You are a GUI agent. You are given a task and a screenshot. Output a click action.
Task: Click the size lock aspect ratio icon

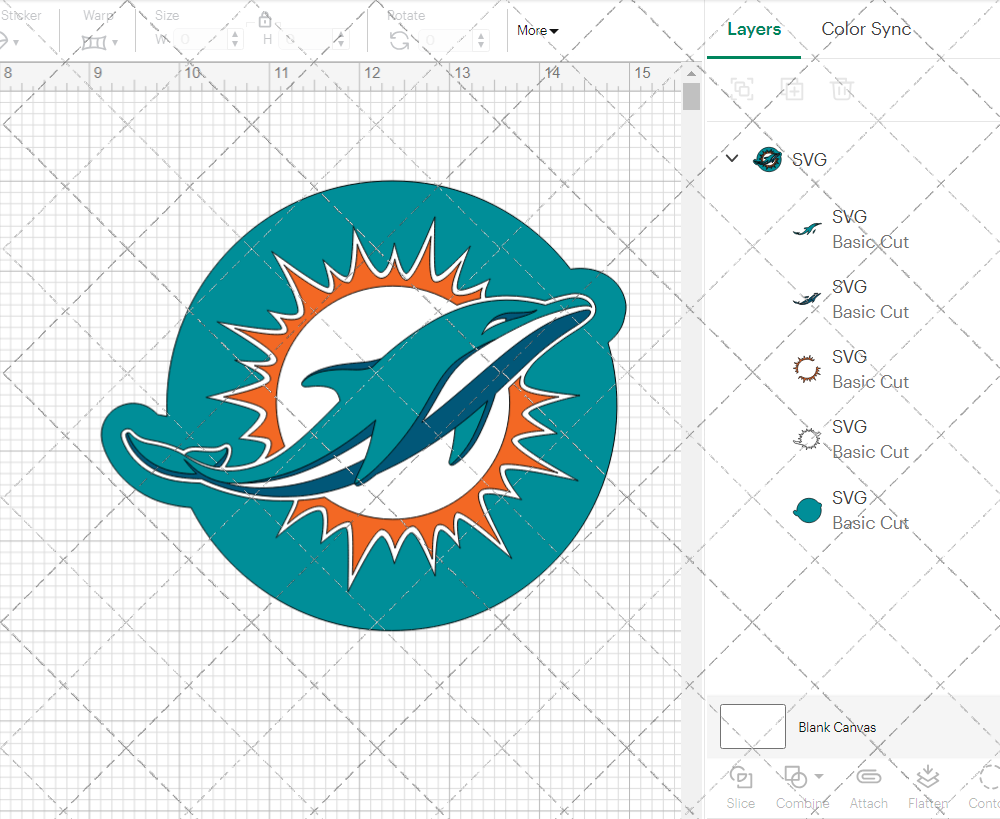[265, 19]
